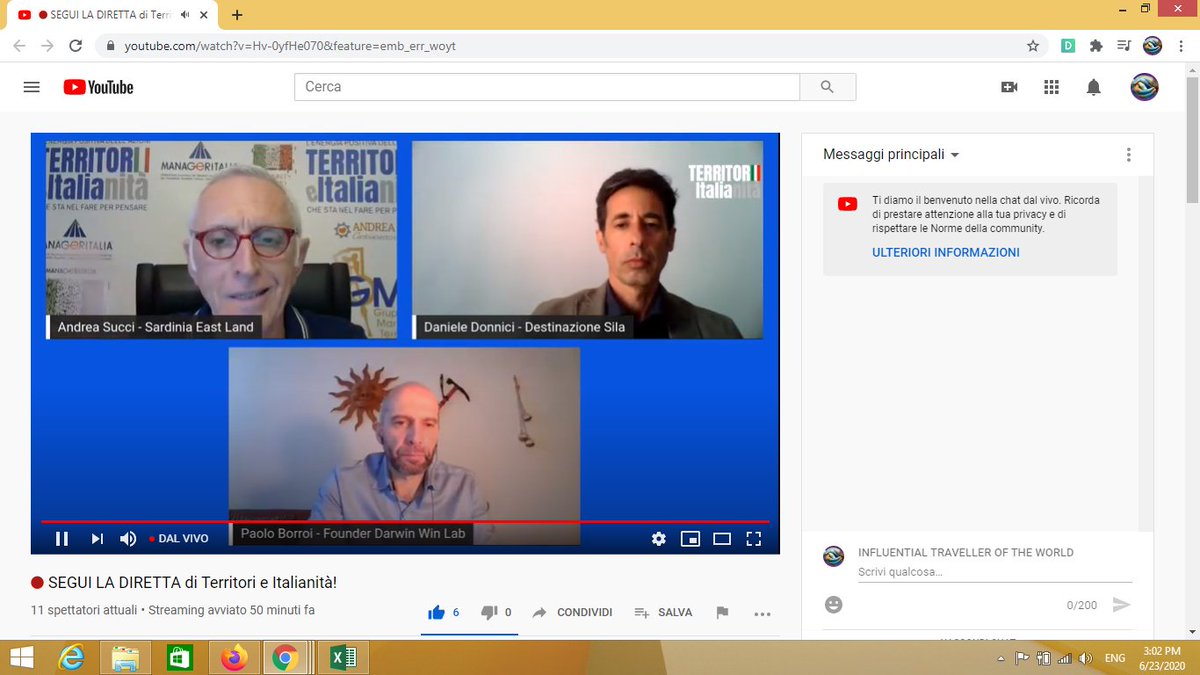Viewport: 1200px width, 675px height.
Task: Open the Chrome extensions puzzle icon
Action: pyautogui.click(x=1096, y=46)
